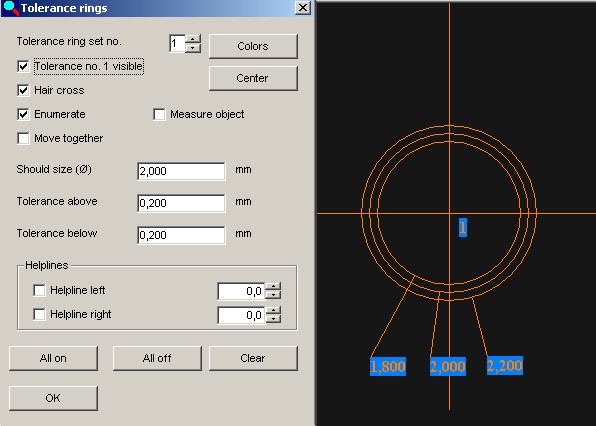
Task: Increment the Helpline right value
Action: pyautogui.click(x=273, y=310)
